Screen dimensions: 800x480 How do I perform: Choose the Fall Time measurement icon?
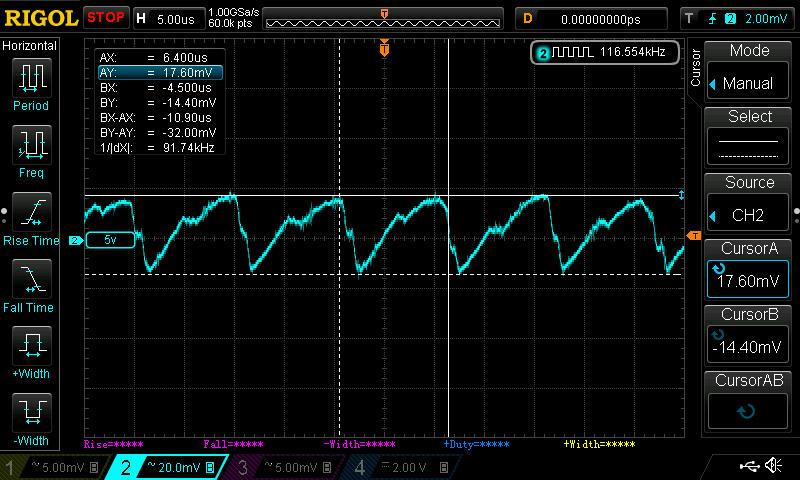[31, 285]
